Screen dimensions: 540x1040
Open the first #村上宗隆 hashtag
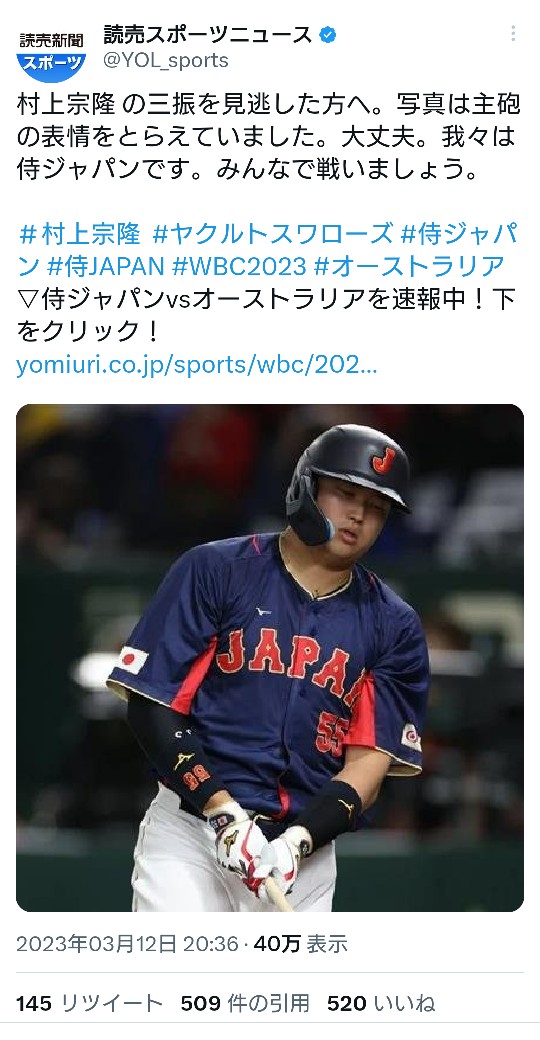coord(80,234)
